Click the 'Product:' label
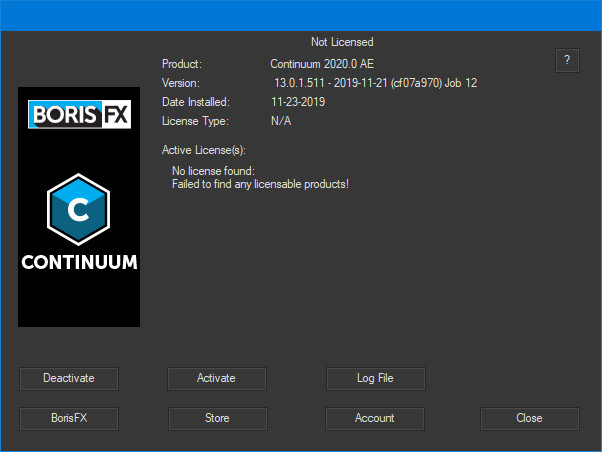Viewport: 602px width, 452px height. 182,64
